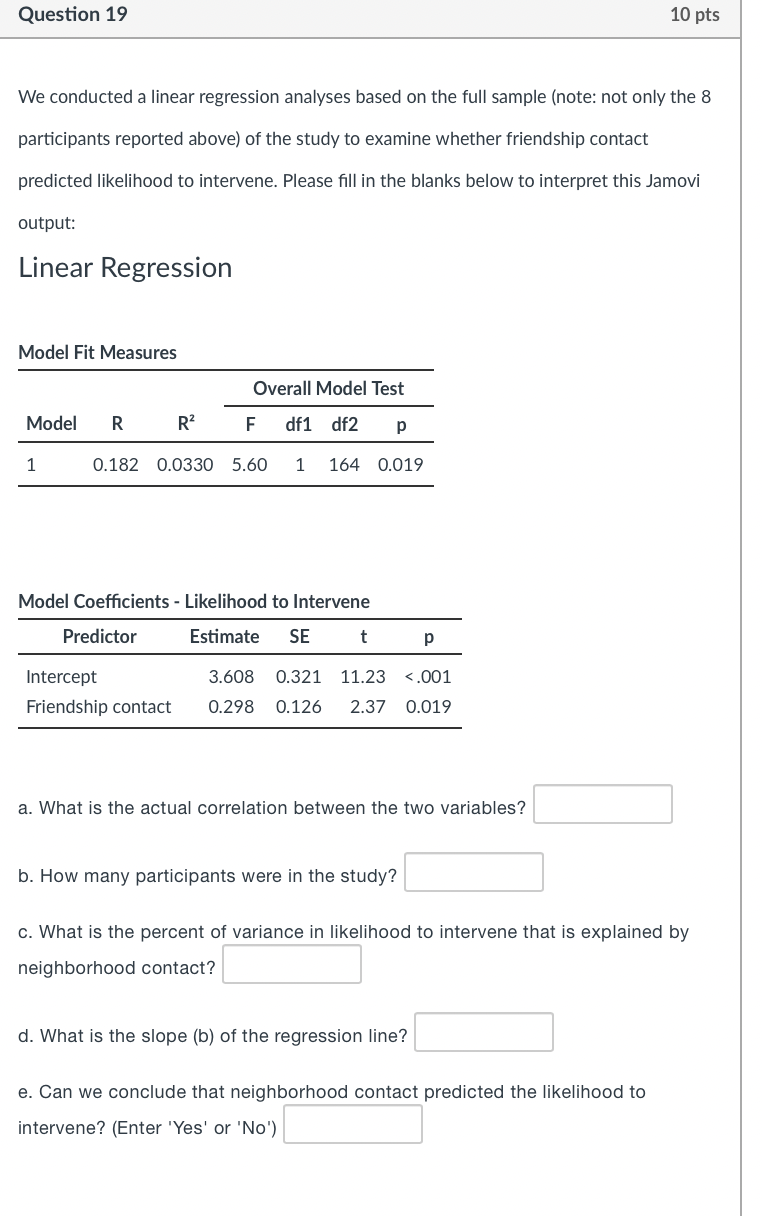Click the participants count answer field
This screenshot has width=762, height=1216.
[x=473, y=872]
